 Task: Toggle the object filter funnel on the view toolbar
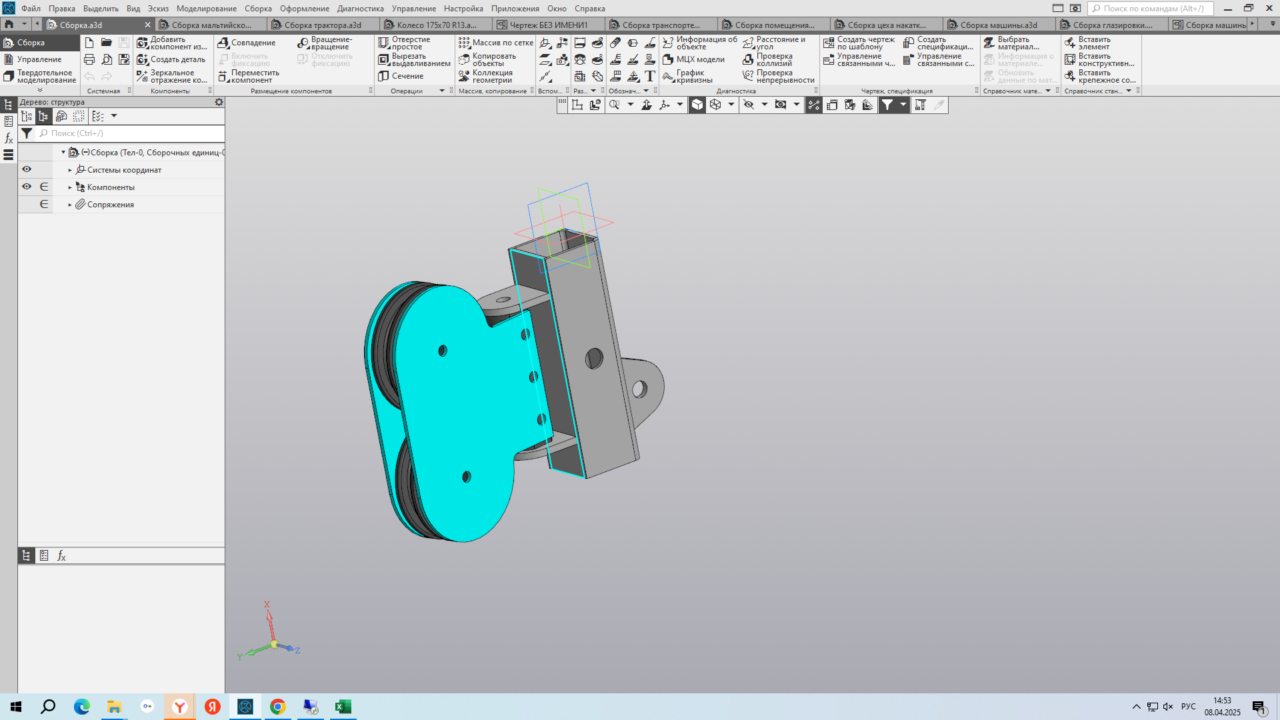[887, 104]
